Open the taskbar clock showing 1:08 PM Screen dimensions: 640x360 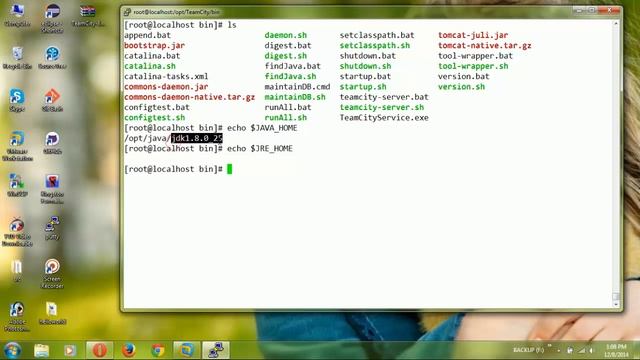[616, 351]
